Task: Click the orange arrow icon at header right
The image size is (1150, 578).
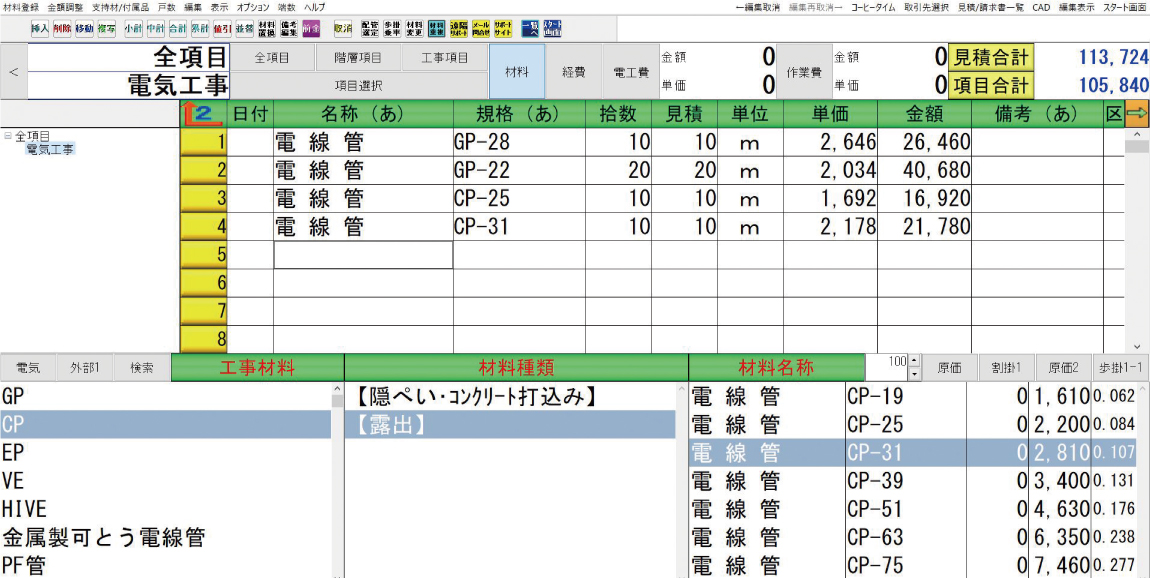Action: tap(1137, 114)
